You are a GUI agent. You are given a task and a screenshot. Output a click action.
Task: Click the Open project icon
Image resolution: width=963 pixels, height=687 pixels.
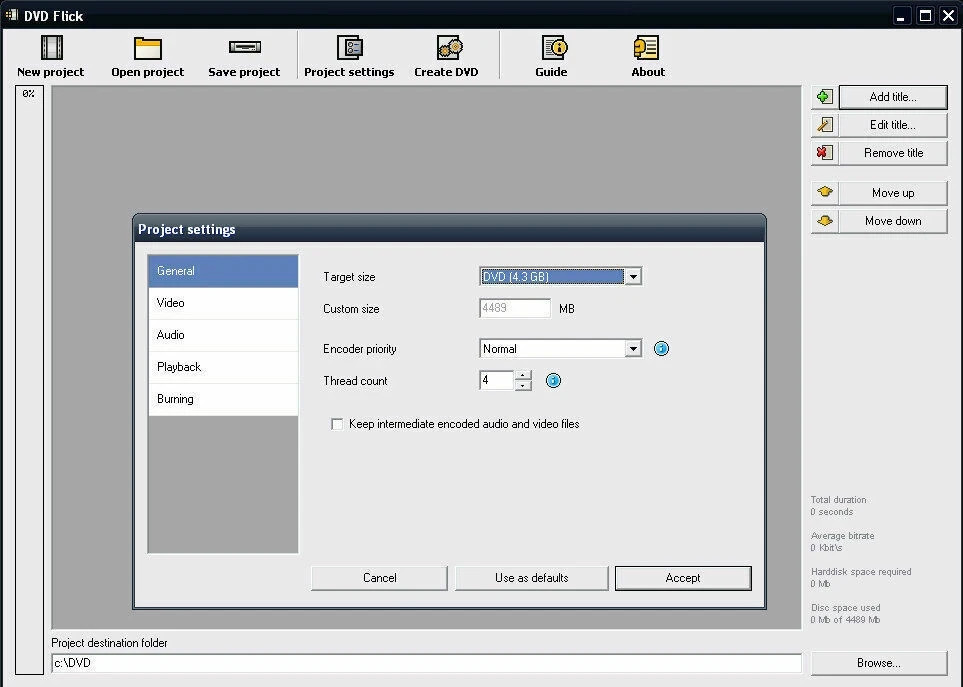tap(147, 54)
